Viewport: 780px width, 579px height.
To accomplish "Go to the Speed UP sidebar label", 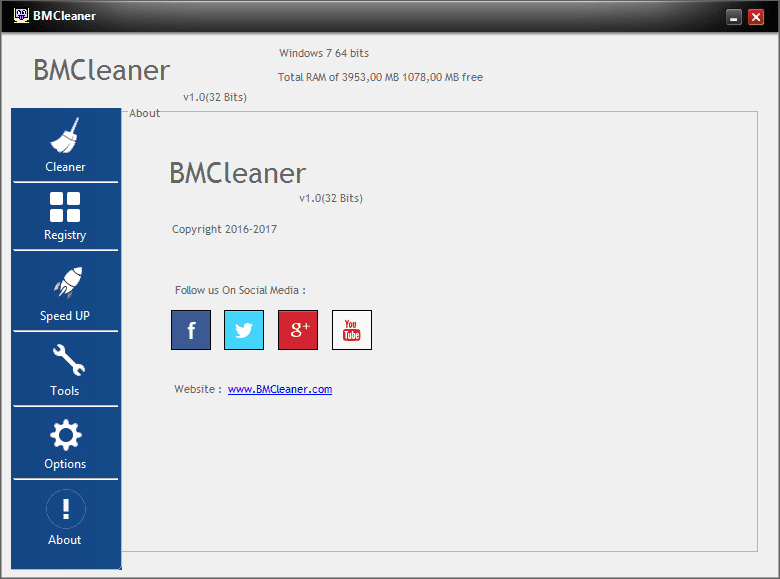I will (65, 316).
